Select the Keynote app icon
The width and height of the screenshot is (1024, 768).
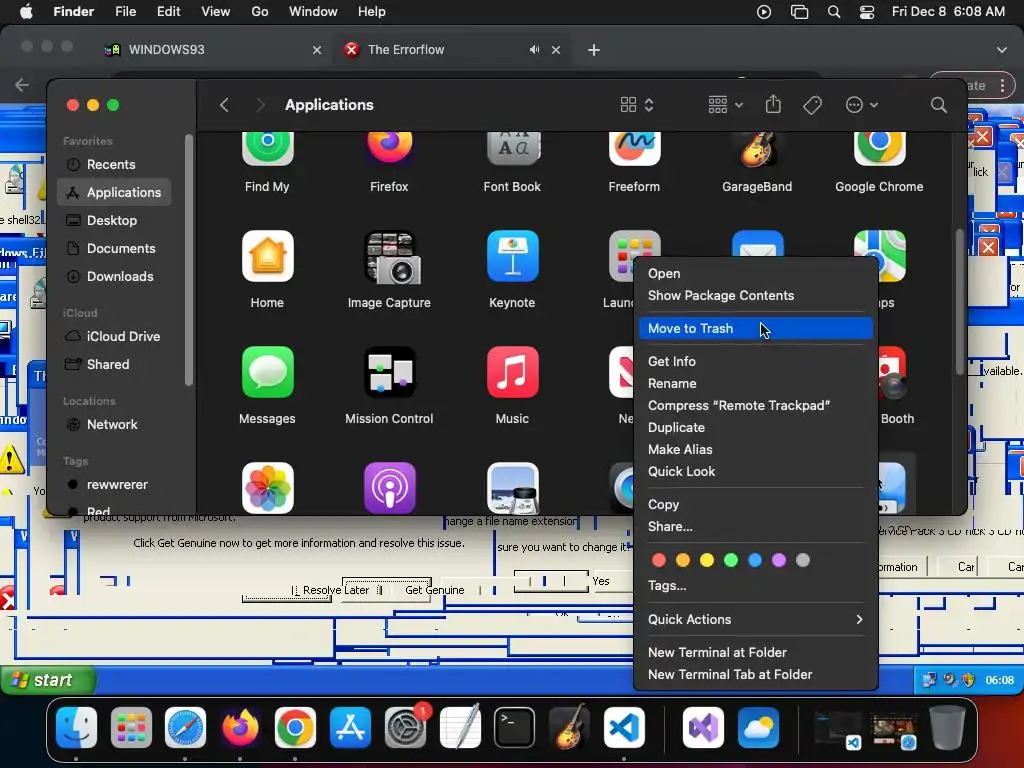click(x=512, y=256)
